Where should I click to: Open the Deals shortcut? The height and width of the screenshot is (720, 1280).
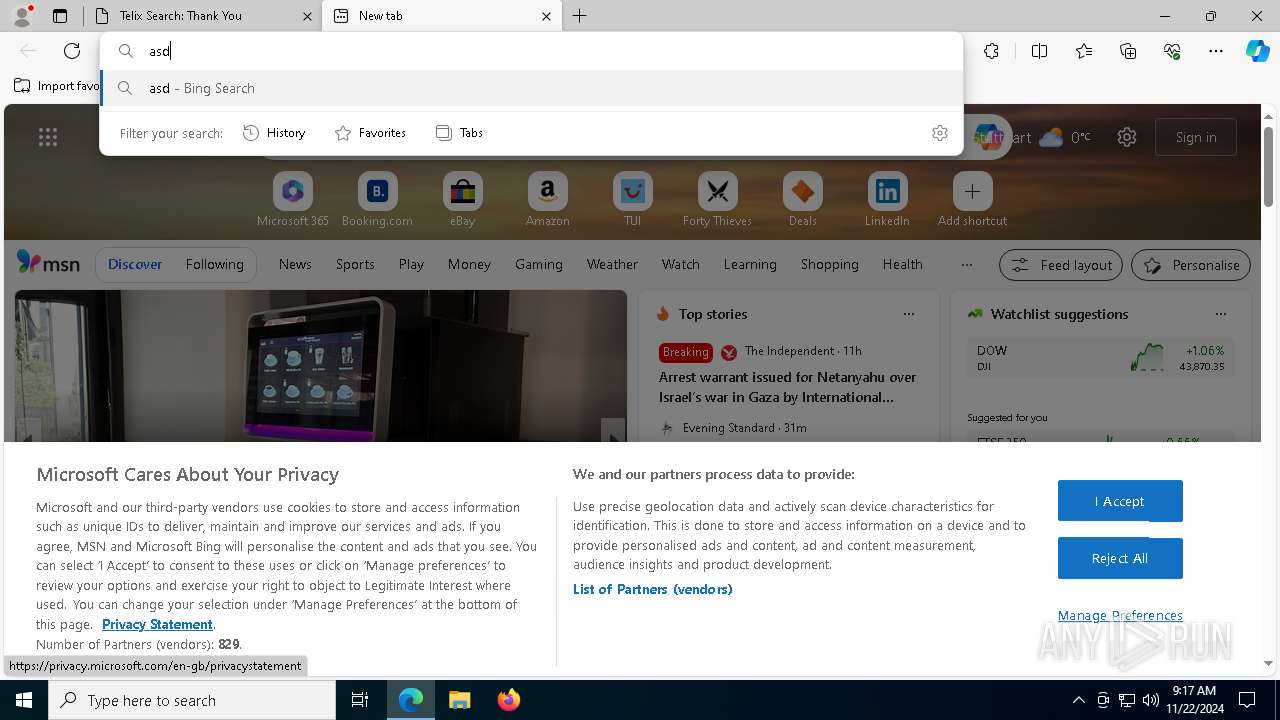point(802,200)
